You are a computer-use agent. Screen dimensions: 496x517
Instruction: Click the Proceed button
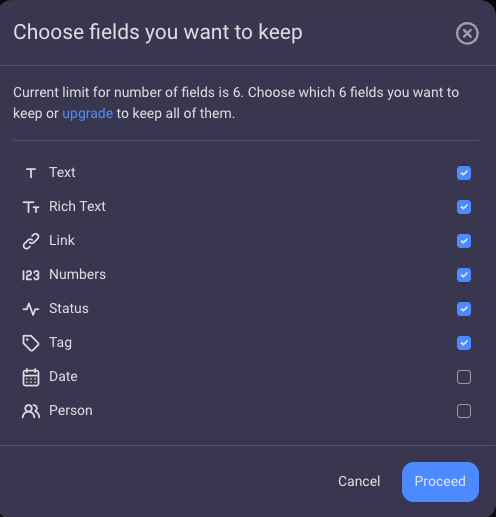pyautogui.click(x=440, y=482)
